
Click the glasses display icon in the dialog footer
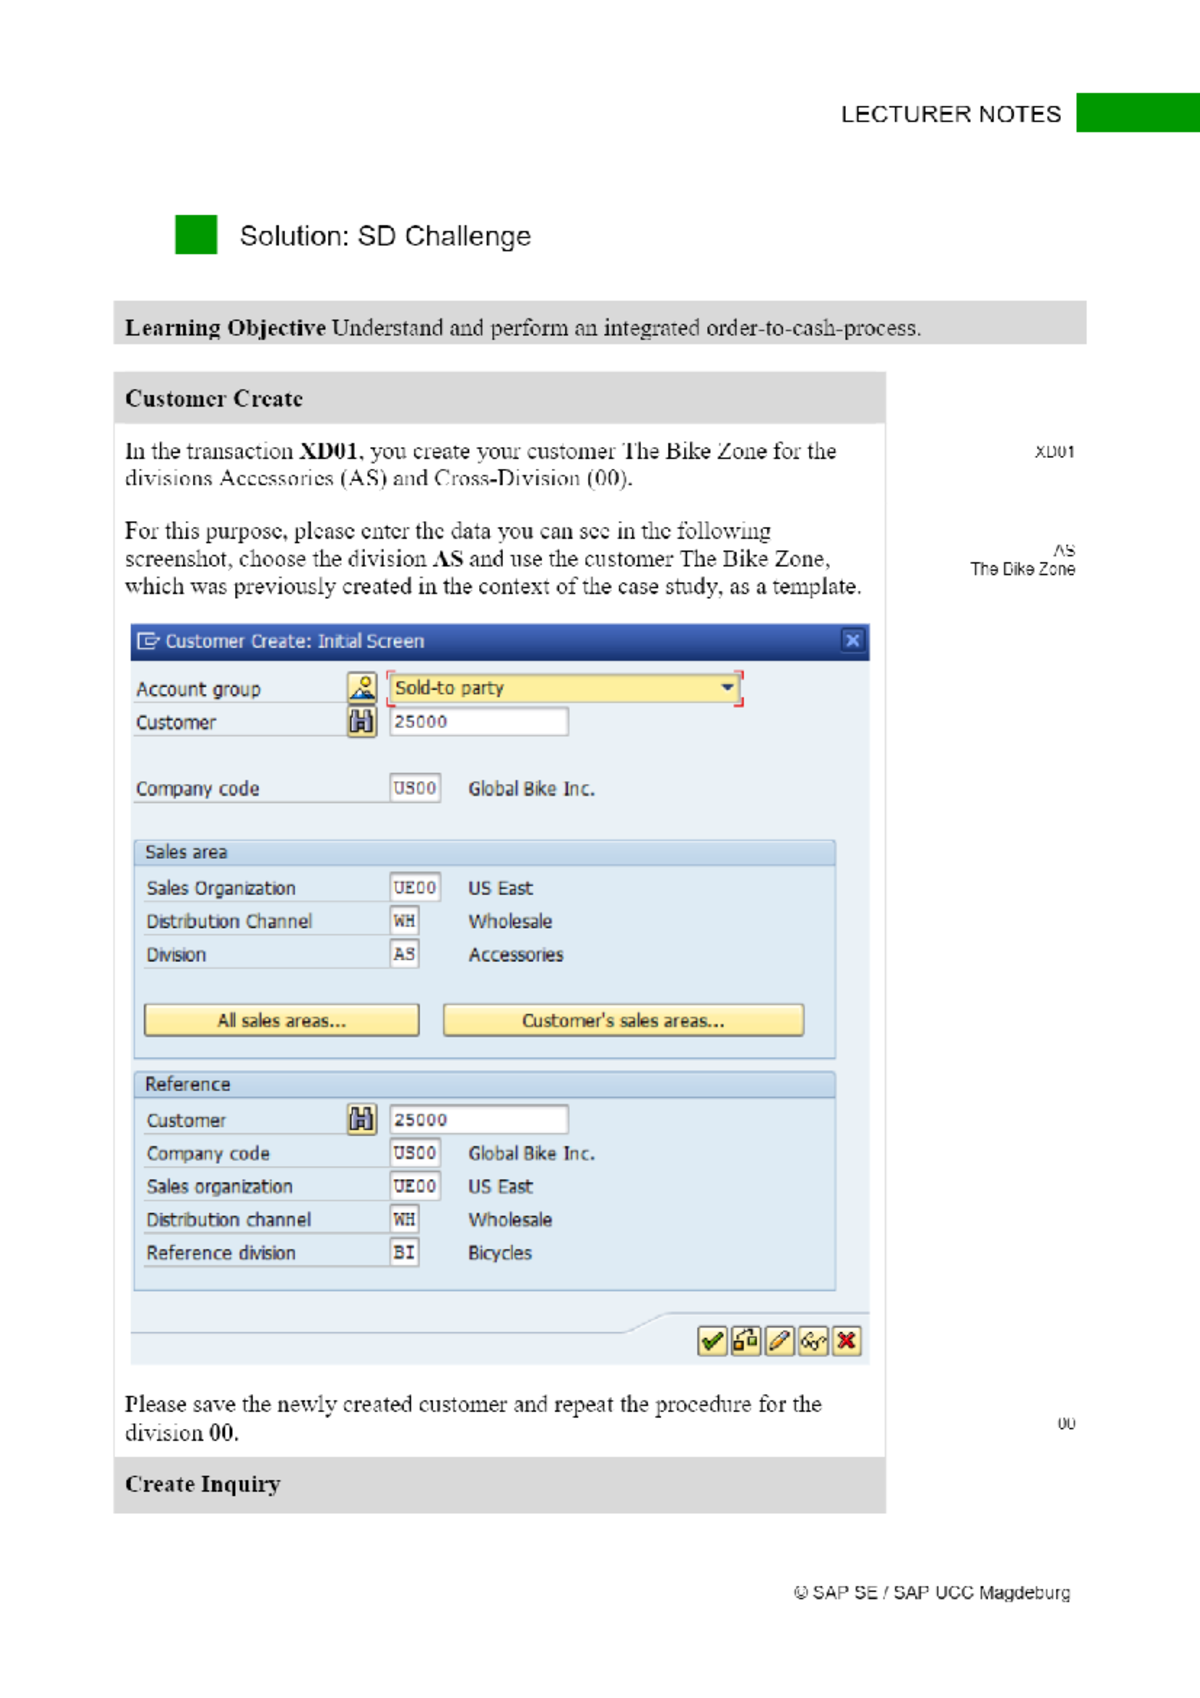813,1341
